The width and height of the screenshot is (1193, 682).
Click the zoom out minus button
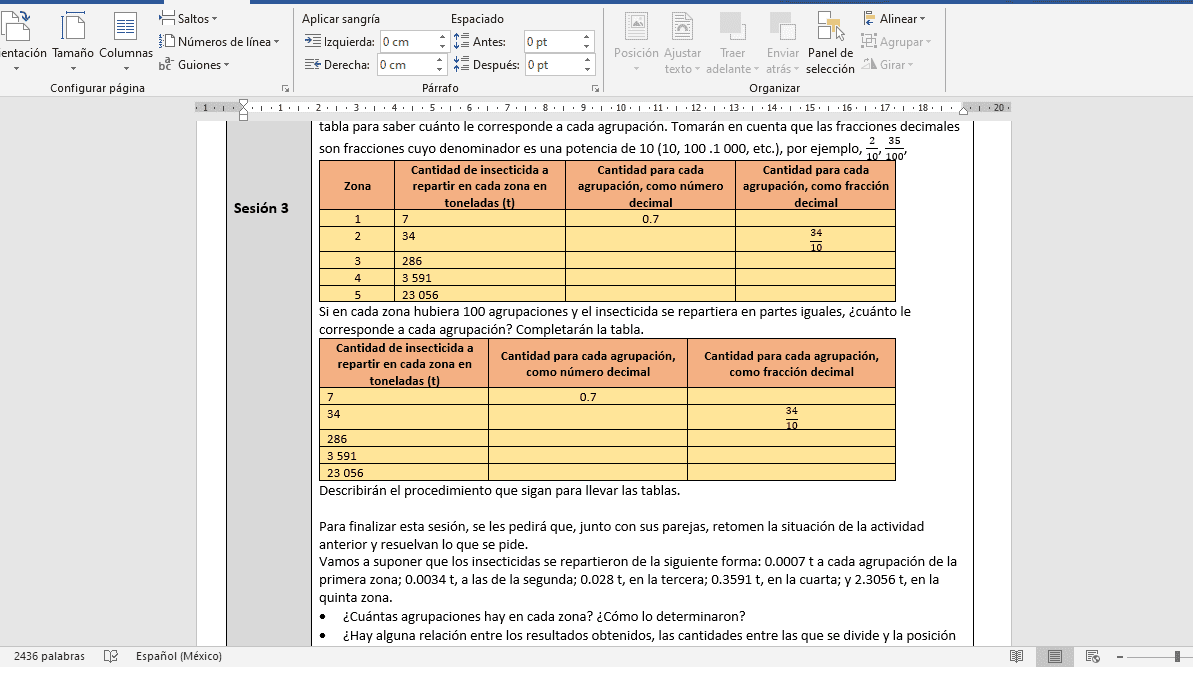coord(1120,656)
